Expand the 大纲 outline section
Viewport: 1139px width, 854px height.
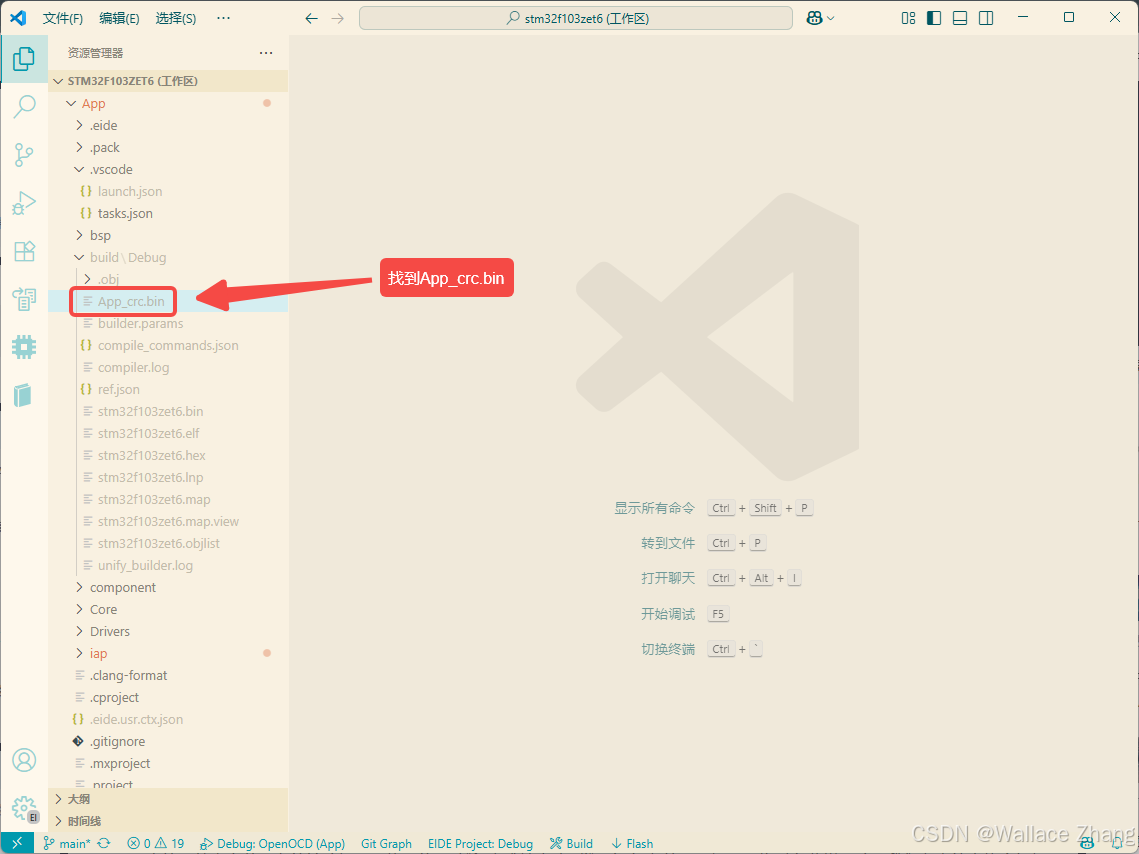click(x=169, y=799)
